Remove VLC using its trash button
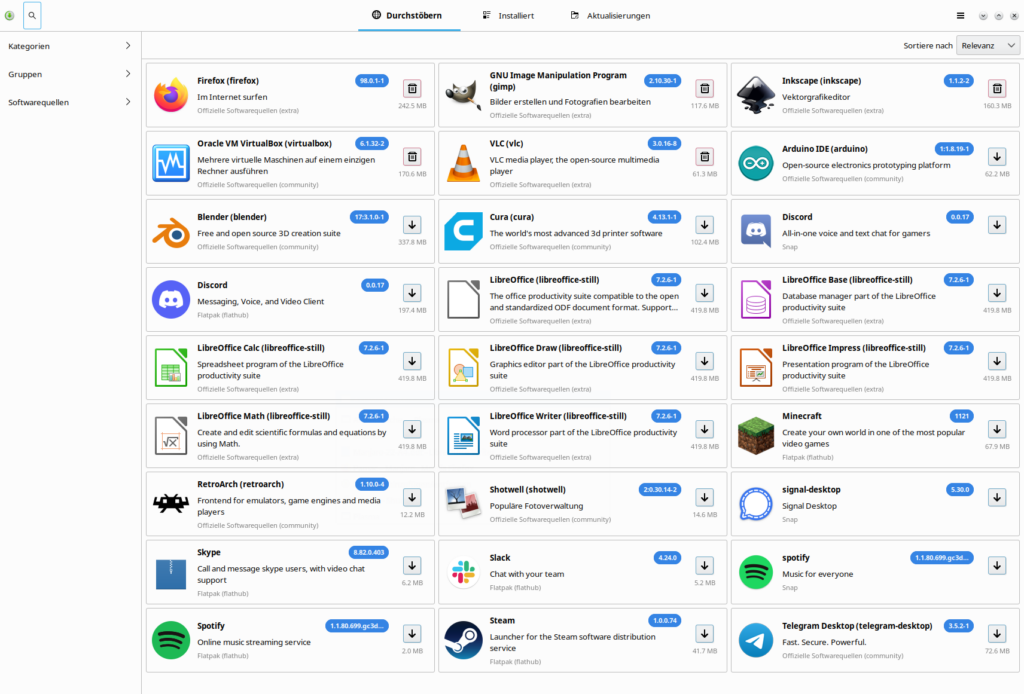The height and width of the screenshot is (694, 1024). point(705,157)
